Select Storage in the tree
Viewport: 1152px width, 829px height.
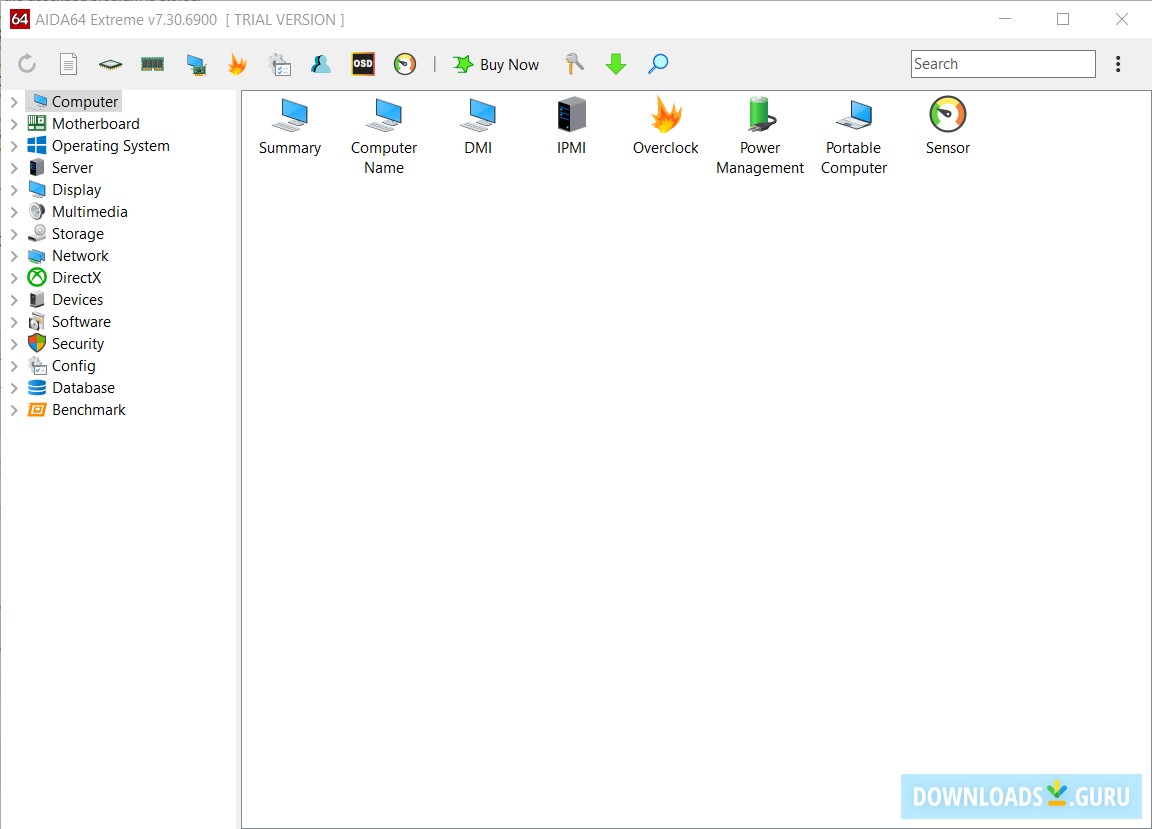click(x=65, y=234)
